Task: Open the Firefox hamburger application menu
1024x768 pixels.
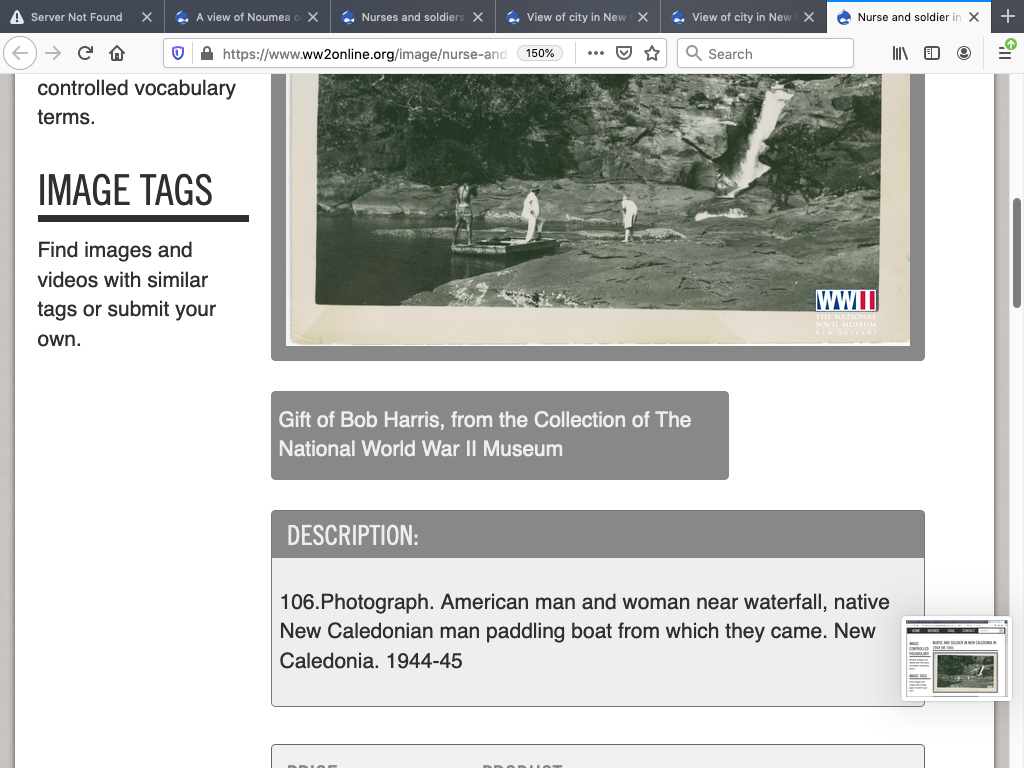Action: (1005, 54)
